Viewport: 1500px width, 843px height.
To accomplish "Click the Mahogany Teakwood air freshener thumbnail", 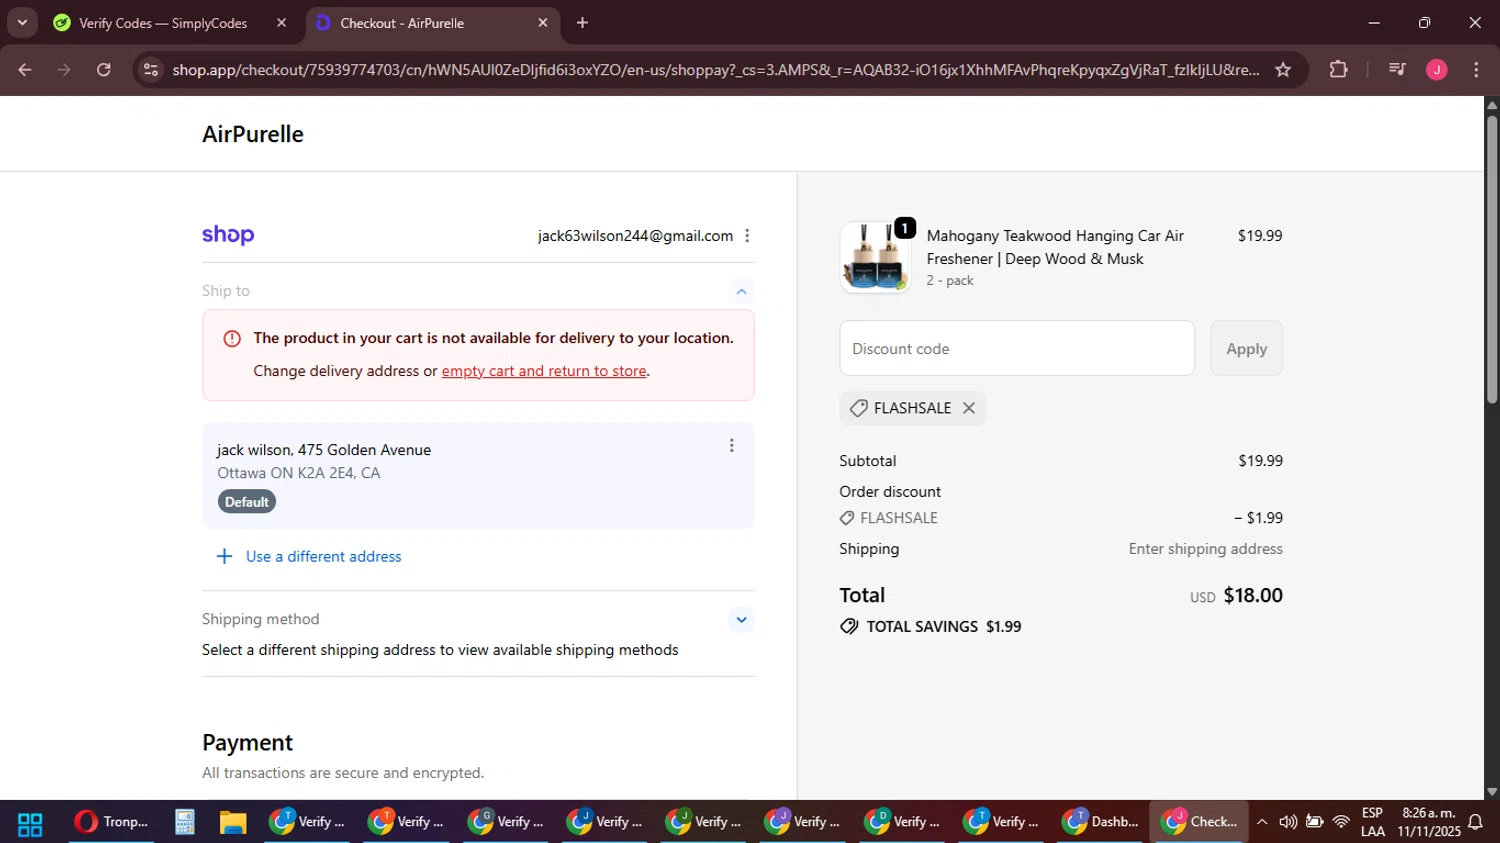I will point(875,257).
